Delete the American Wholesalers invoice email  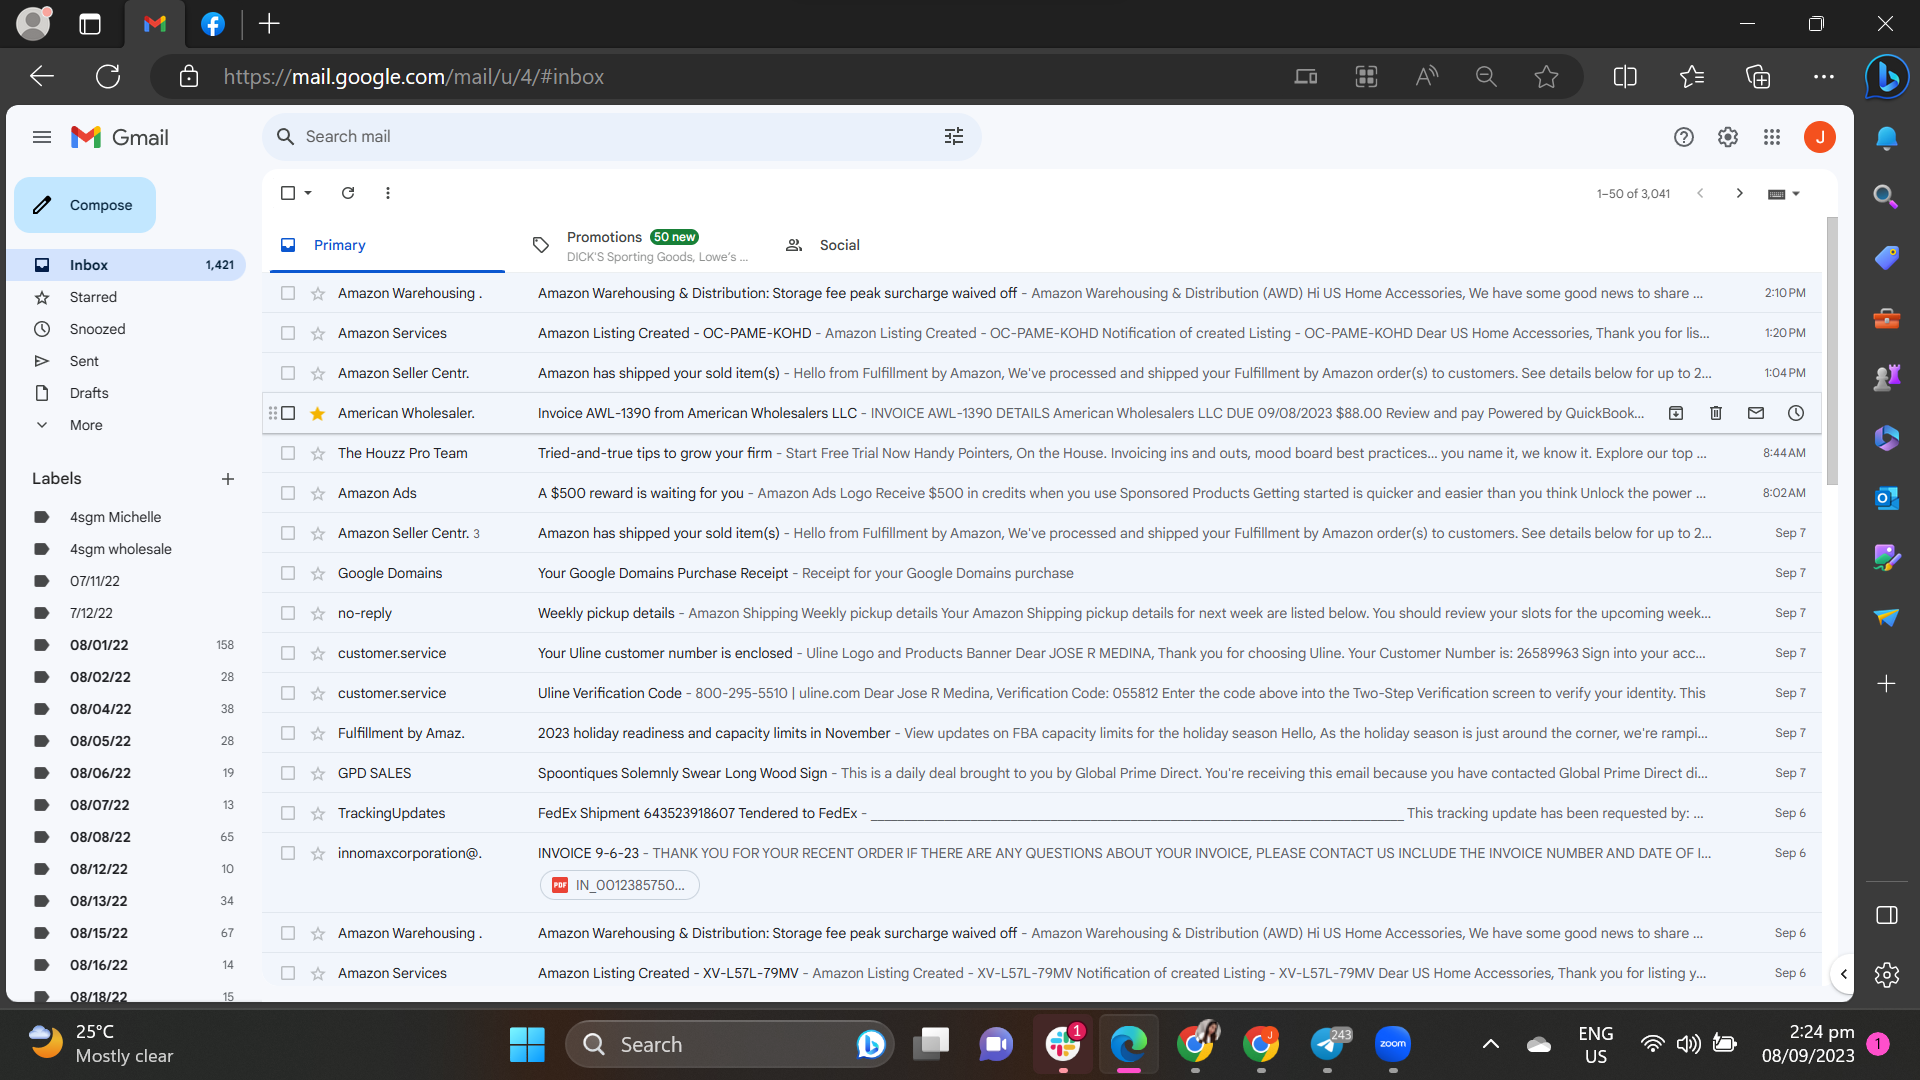(x=1716, y=413)
